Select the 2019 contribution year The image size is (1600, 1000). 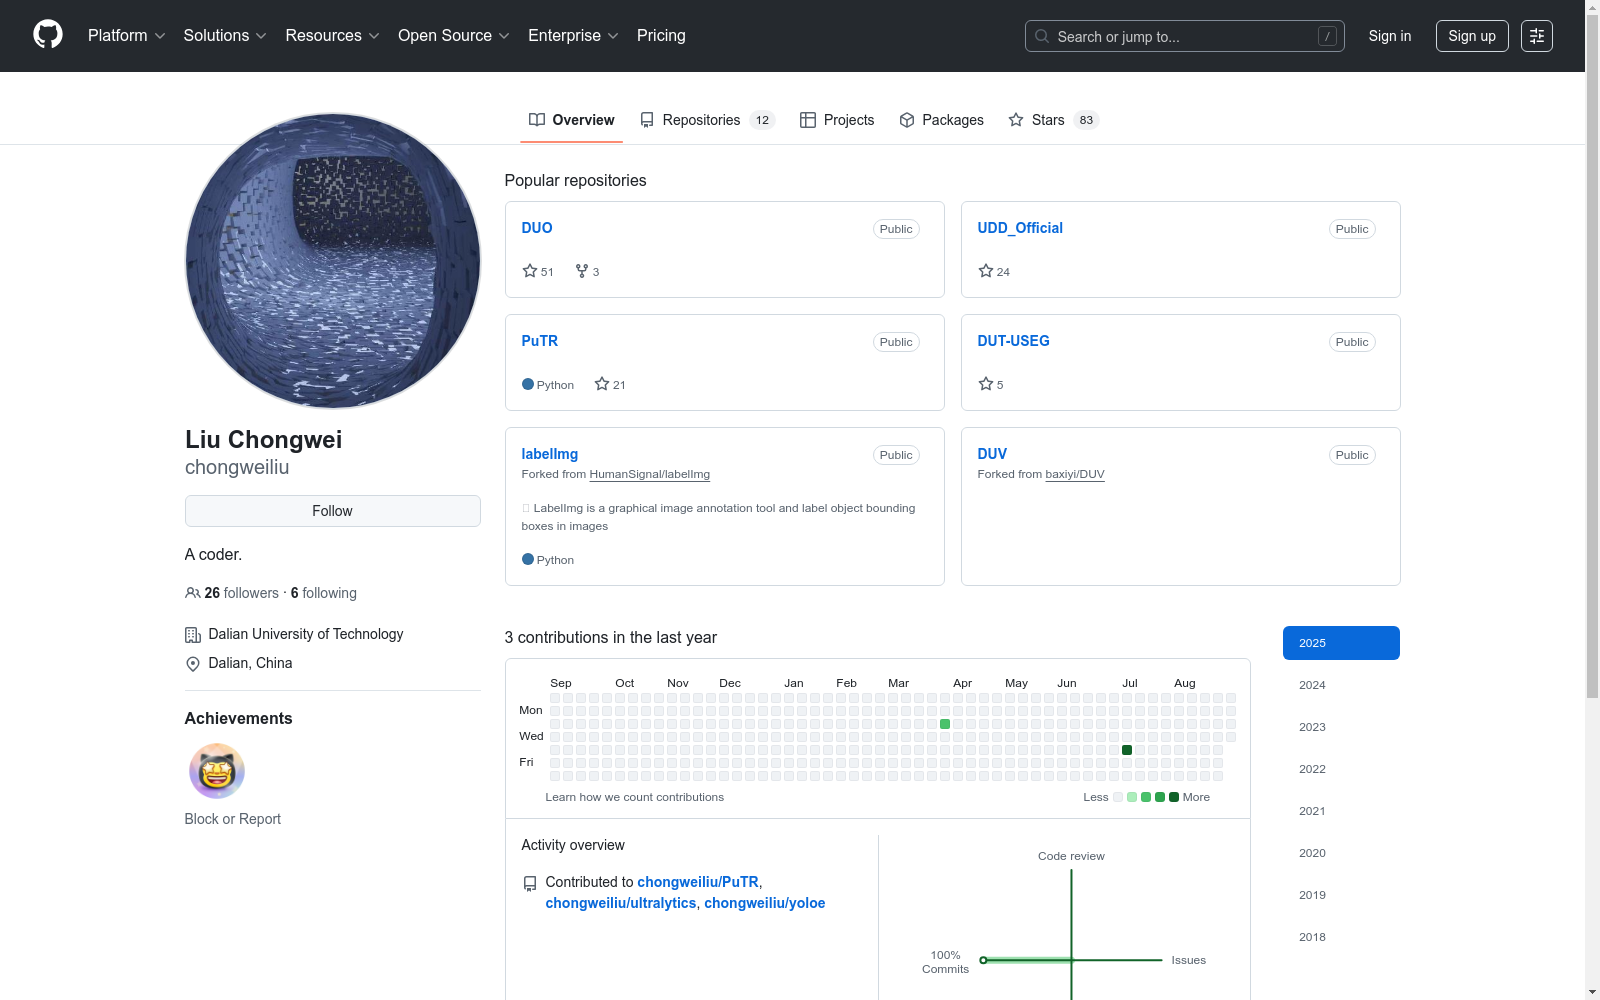(x=1341, y=895)
